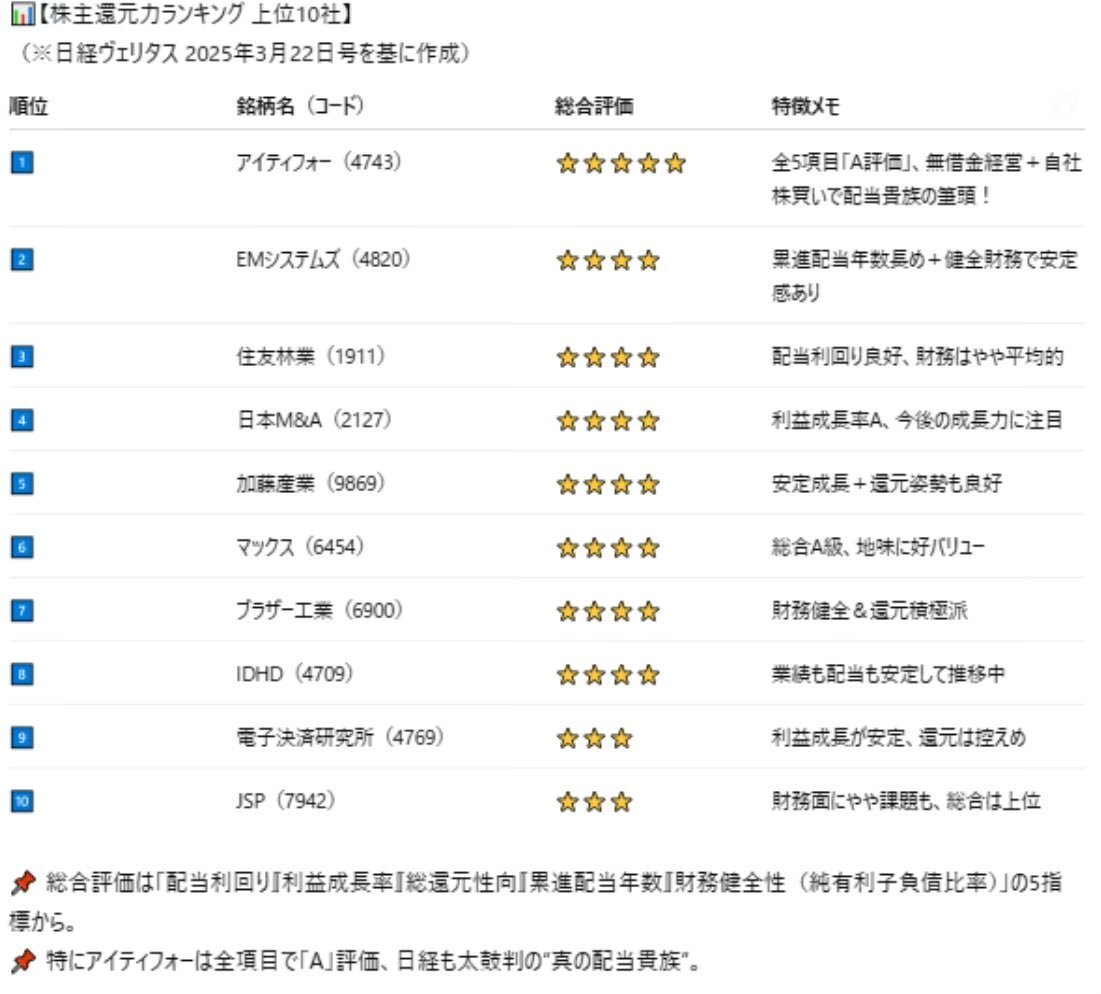Select the stock name 電子決済研究所（4769）
The height and width of the screenshot is (994, 1101).
pyautogui.click(x=341, y=737)
